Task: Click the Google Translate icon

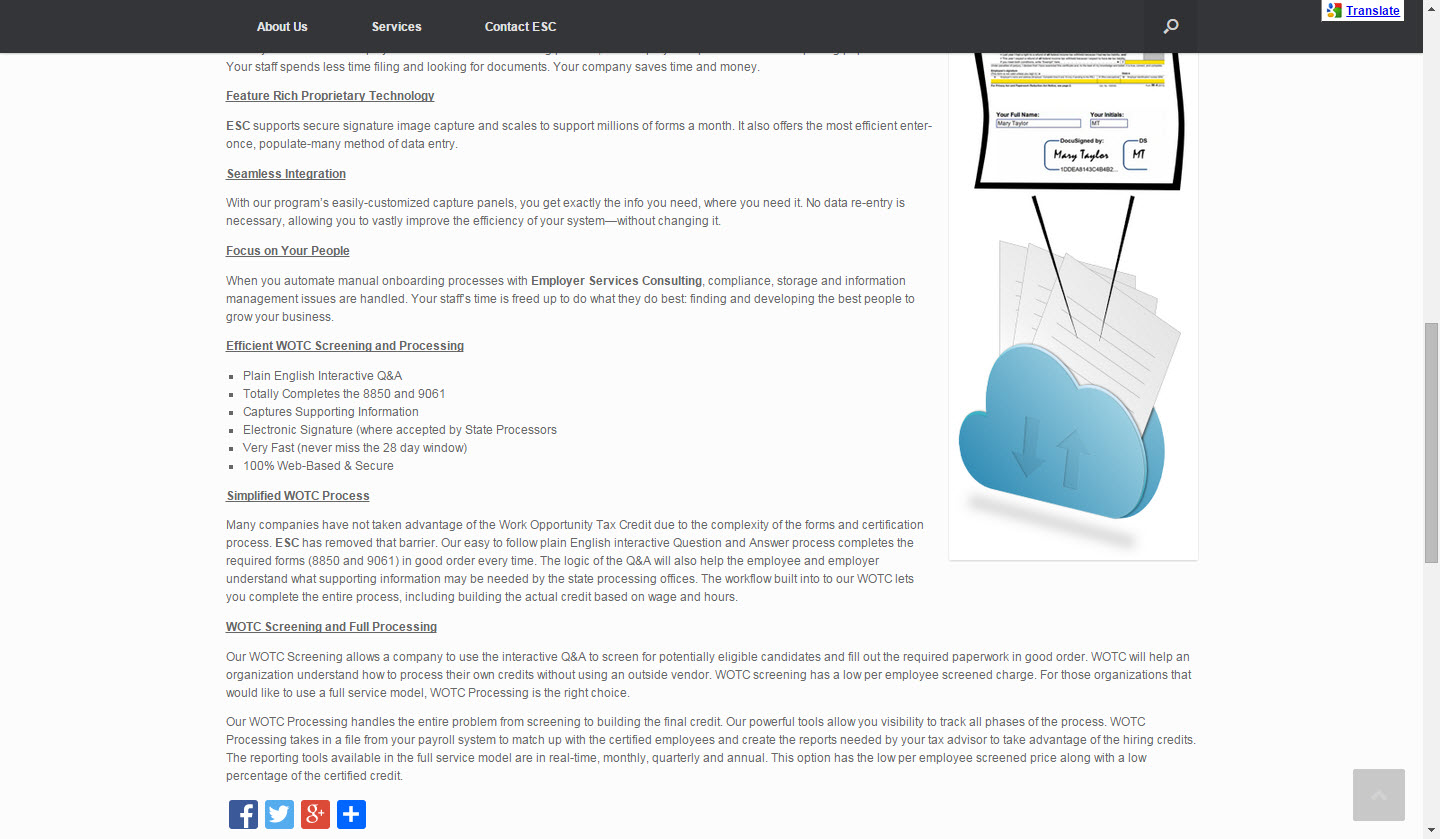Action: pyautogui.click(x=1333, y=11)
